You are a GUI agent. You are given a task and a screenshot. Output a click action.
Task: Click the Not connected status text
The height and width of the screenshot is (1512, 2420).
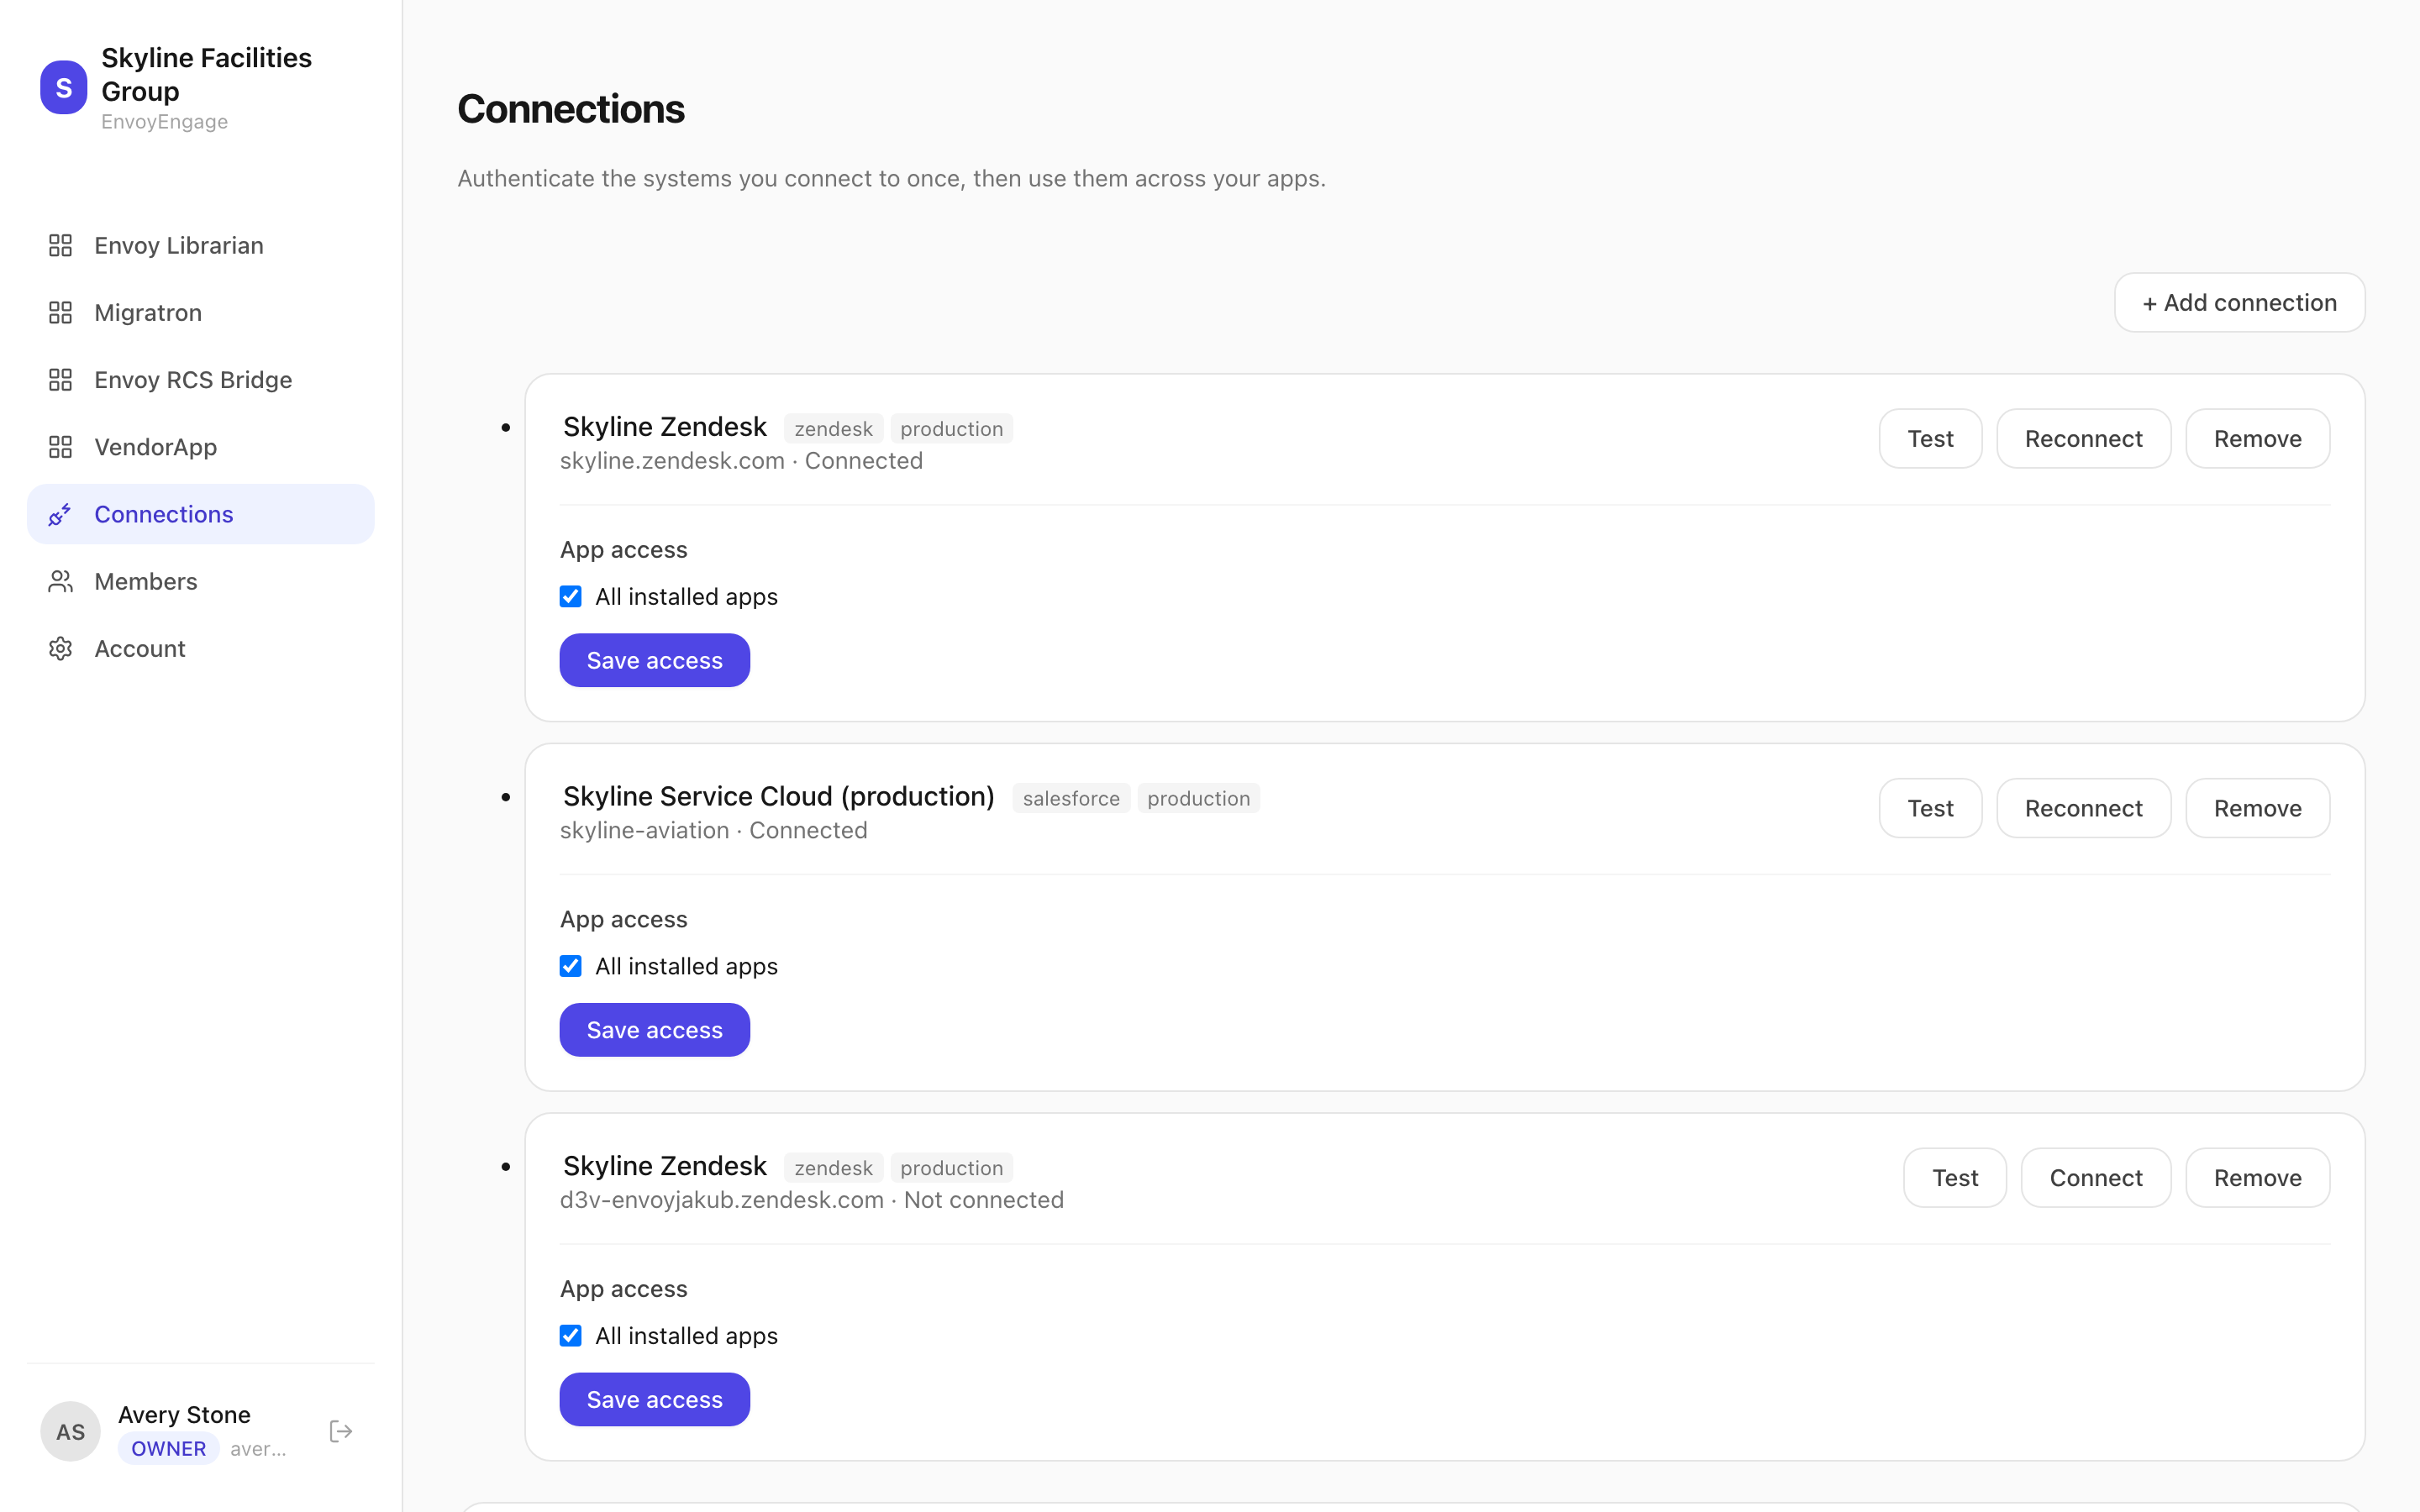pos(983,1199)
